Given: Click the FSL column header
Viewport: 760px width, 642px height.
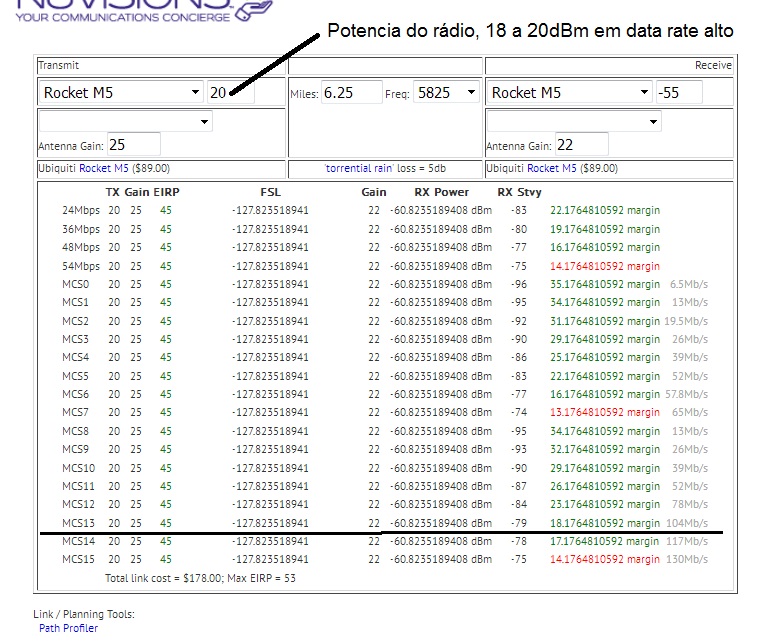Looking at the screenshot, I should pyautogui.click(x=270, y=192).
